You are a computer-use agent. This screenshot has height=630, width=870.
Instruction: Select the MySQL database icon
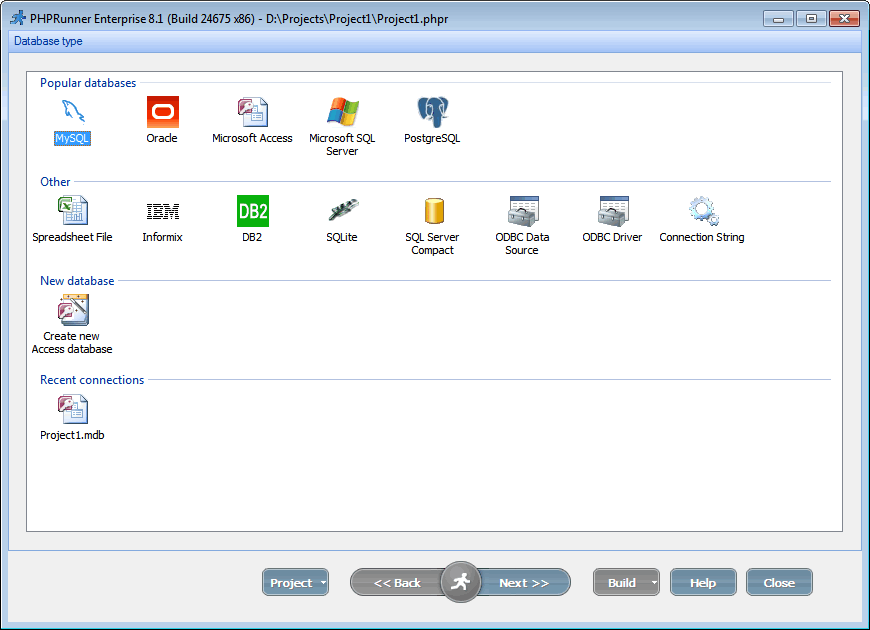click(72, 112)
